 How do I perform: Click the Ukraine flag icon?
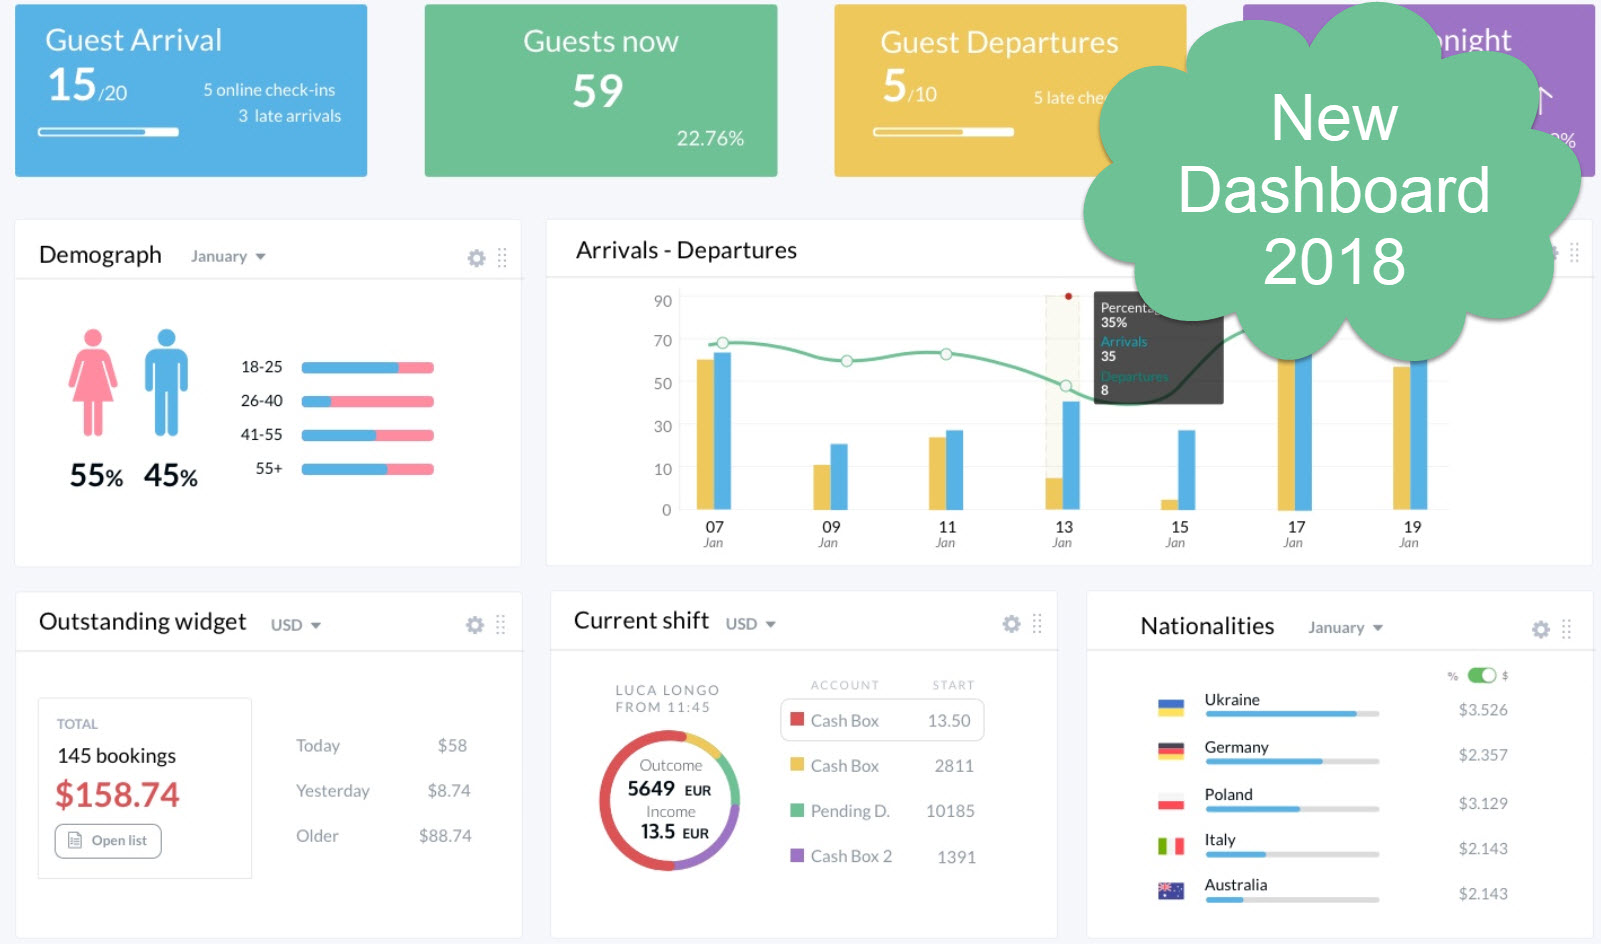point(1171,708)
